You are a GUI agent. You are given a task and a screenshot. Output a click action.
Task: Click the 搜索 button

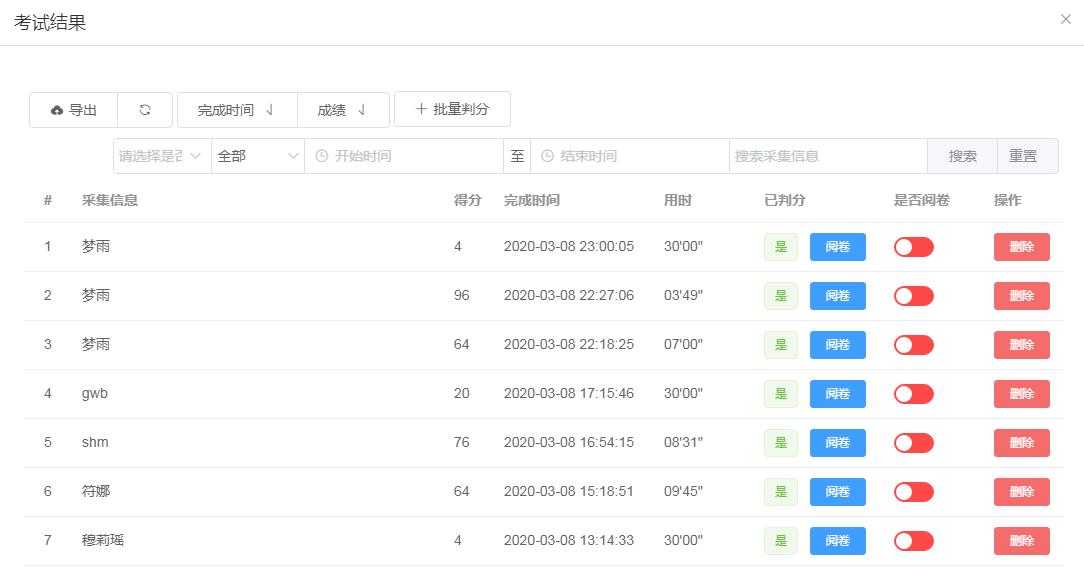[962, 156]
